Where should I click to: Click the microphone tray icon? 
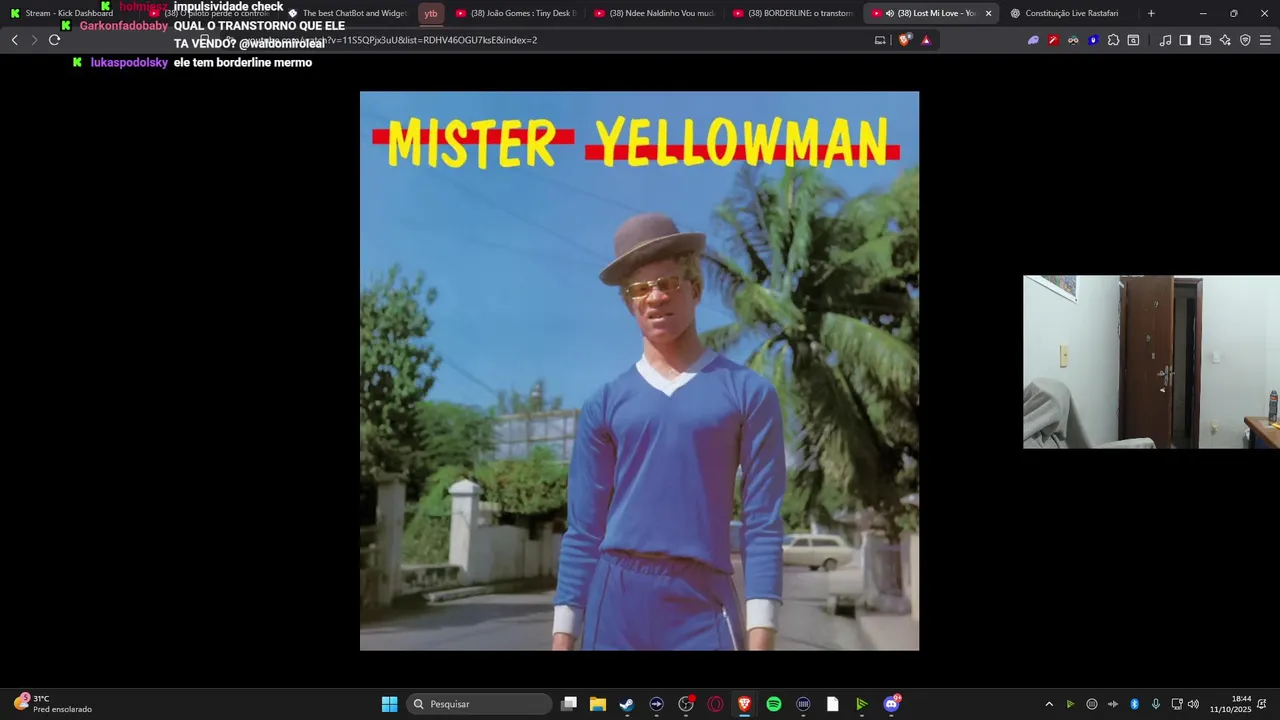1156,704
